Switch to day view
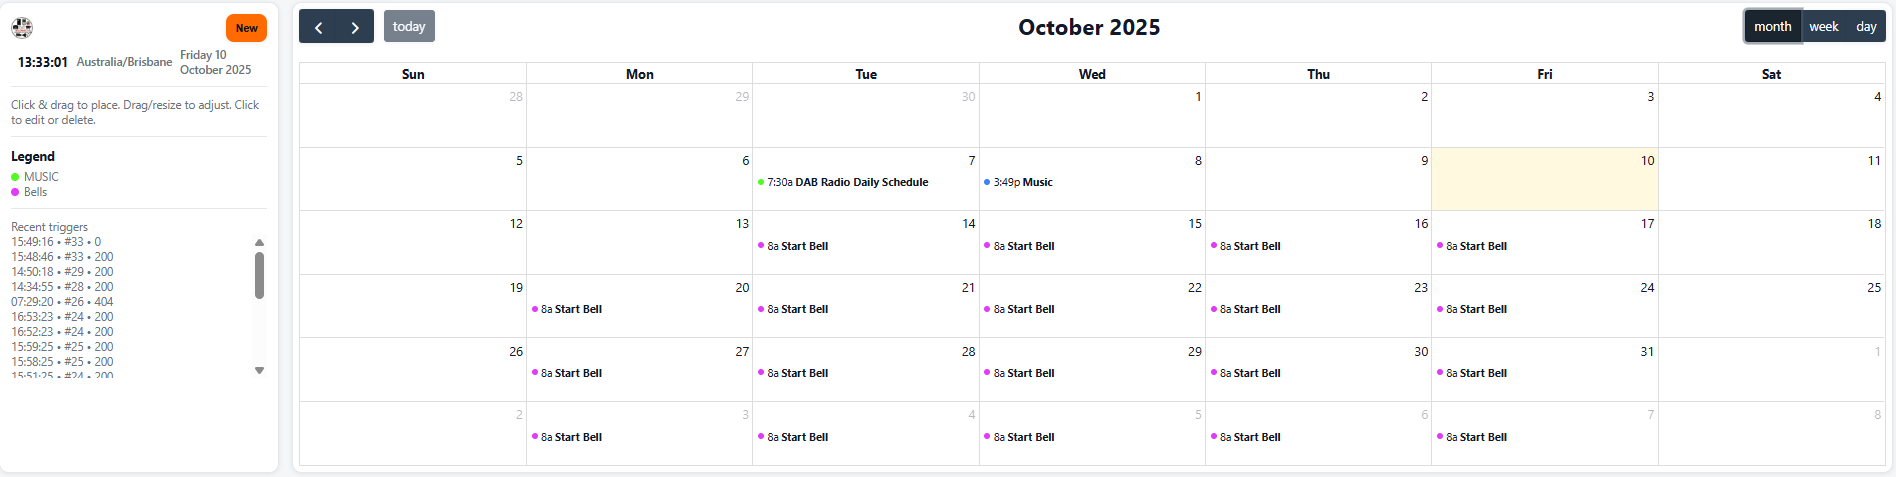 point(1866,27)
